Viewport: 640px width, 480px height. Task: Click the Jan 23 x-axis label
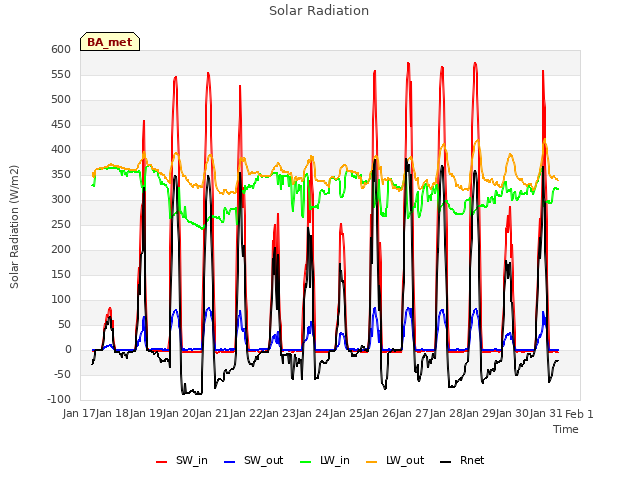(x=279, y=414)
